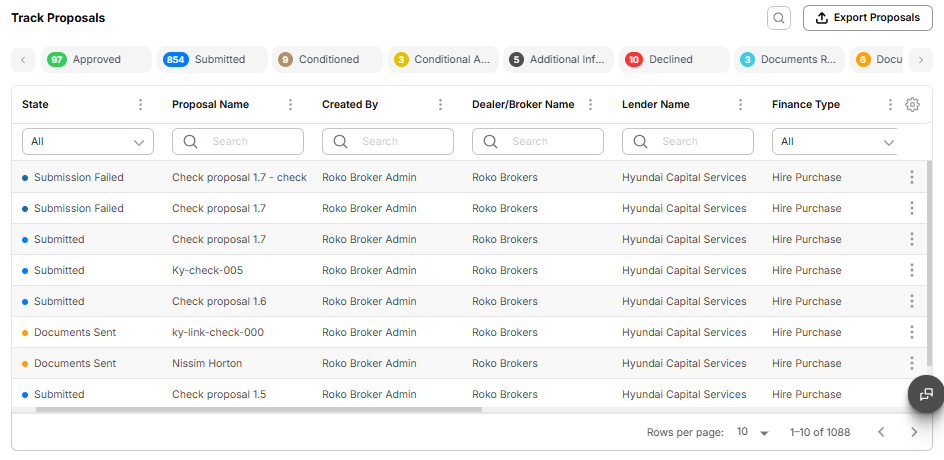Click the State column header
Image resolution: width=944 pixels, height=460 pixels.
coord(35,105)
